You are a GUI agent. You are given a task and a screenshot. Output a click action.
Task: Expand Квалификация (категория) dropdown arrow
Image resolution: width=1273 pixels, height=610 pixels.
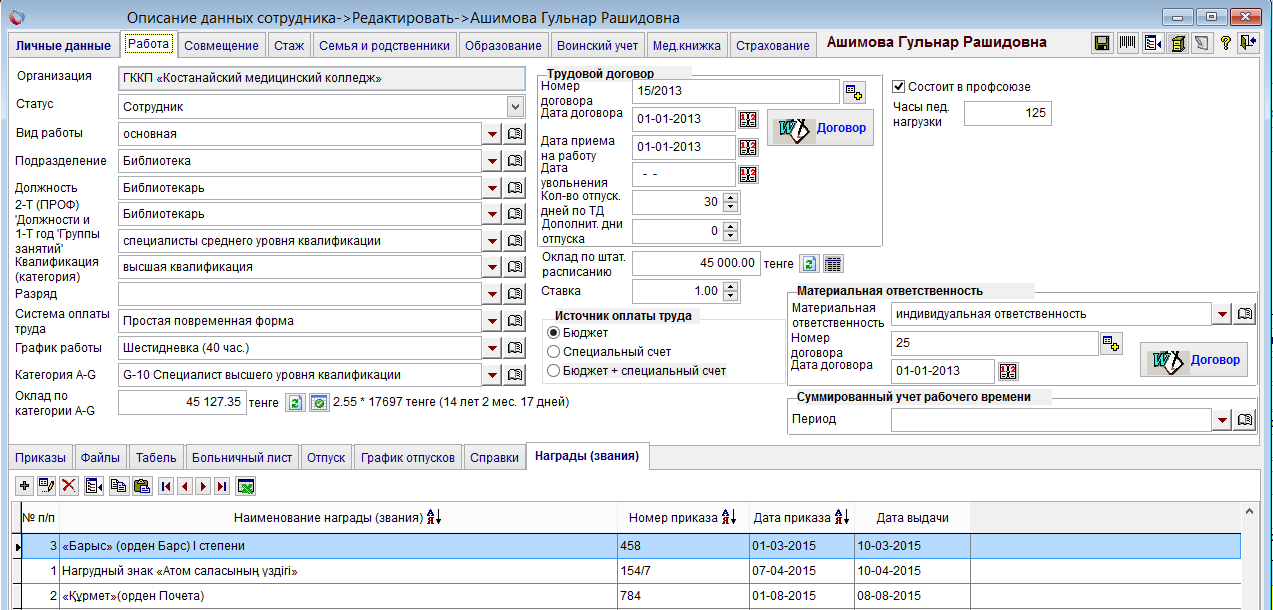coord(491,267)
